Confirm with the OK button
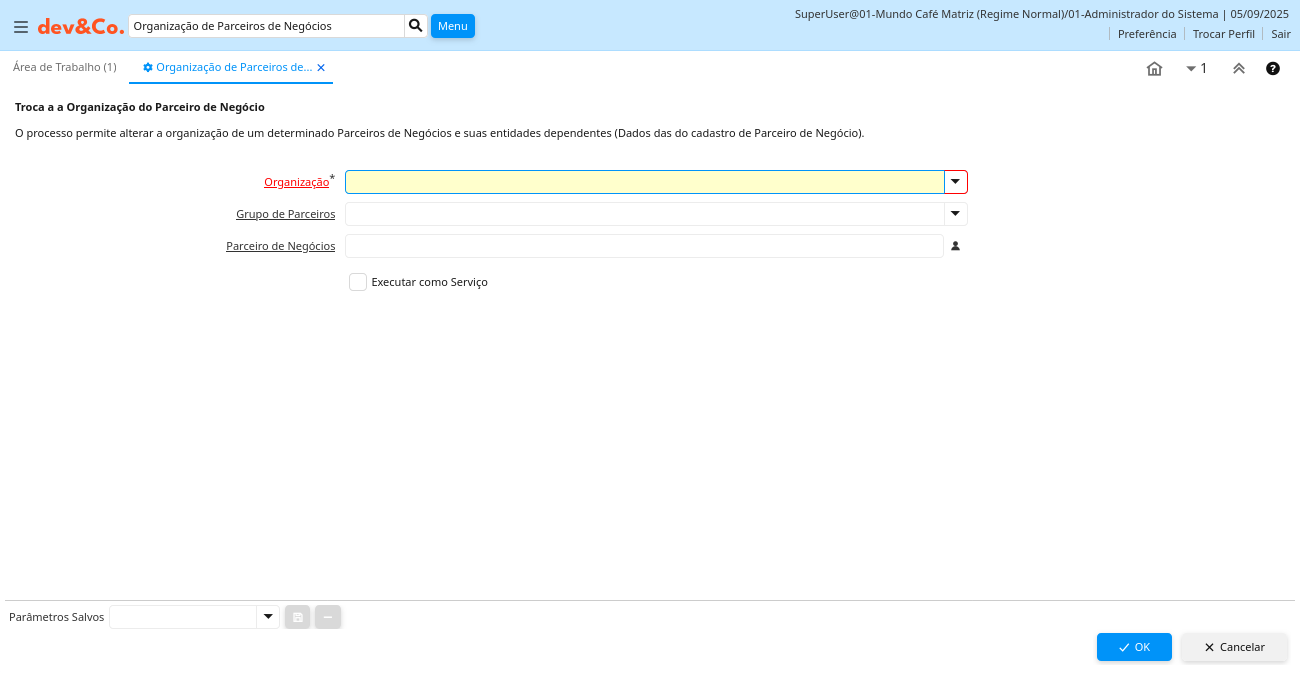 (x=1134, y=647)
